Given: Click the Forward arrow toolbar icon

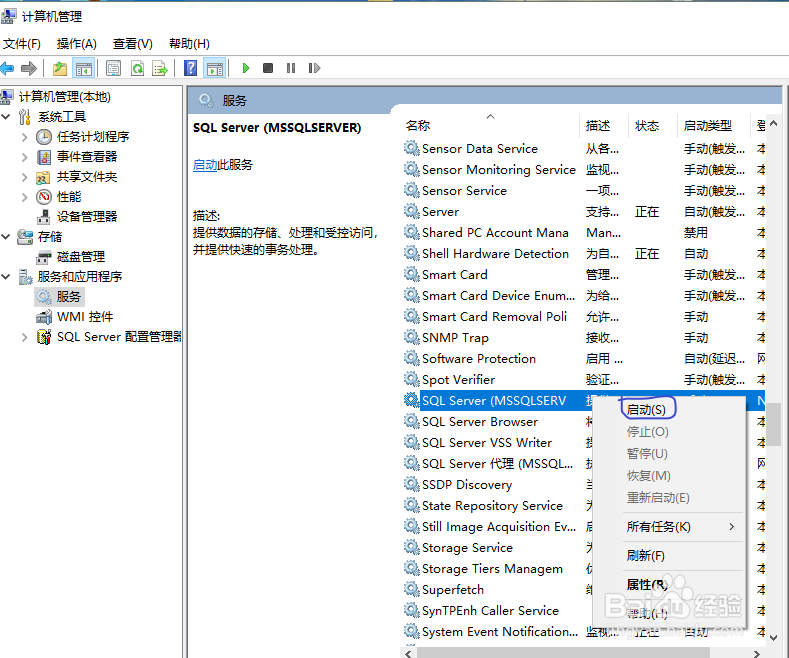Looking at the screenshot, I should pyautogui.click(x=29, y=68).
